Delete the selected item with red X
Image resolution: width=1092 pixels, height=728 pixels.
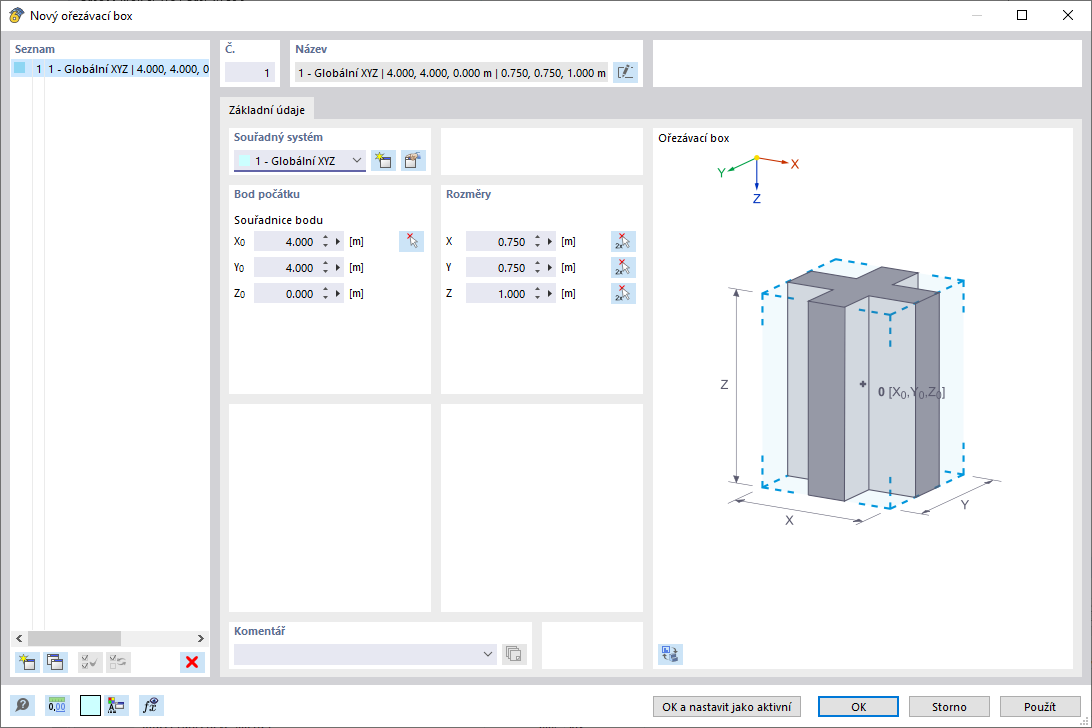[x=192, y=662]
